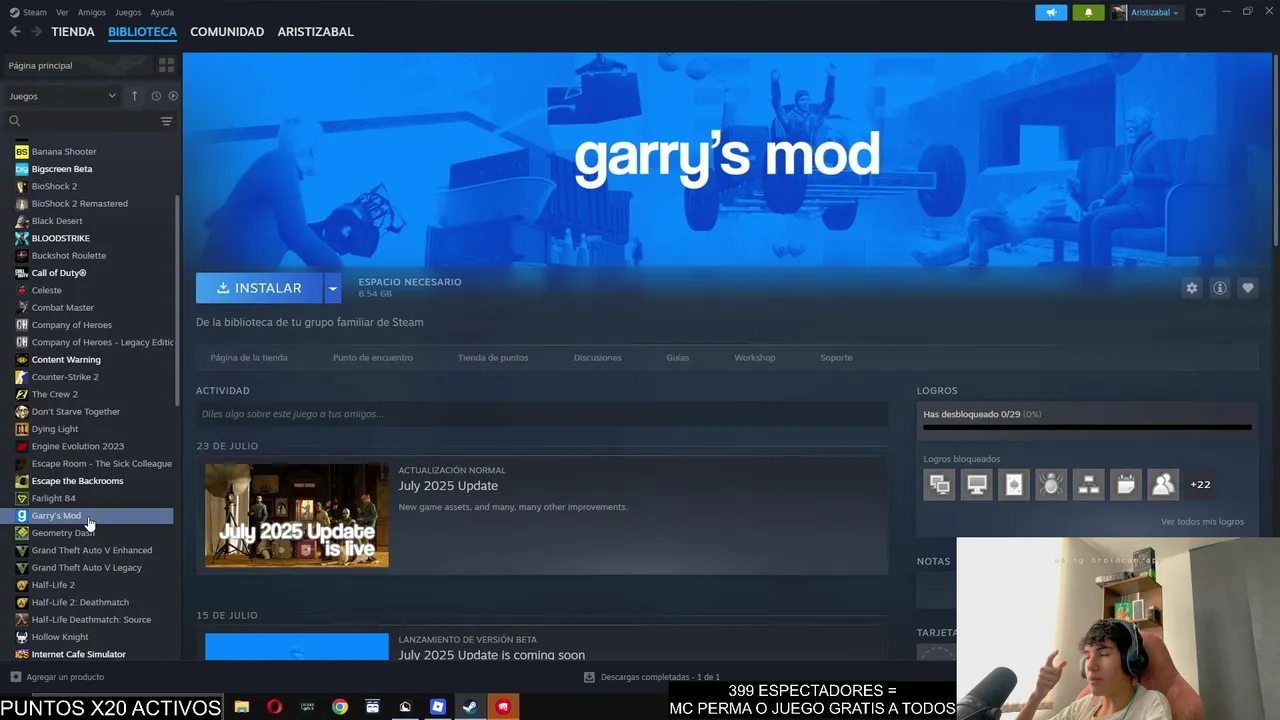Image resolution: width=1280 pixels, height=720 pixels.
Task: Click Ver todos mis logros
Action: click(x=1202, y=522)
